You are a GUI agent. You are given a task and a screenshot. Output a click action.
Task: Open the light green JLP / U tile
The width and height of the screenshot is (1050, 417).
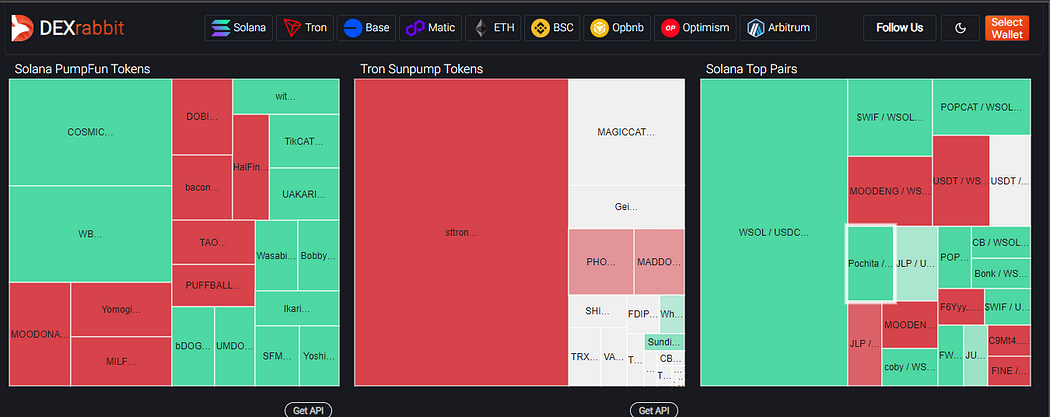click(x=916, y=263)
